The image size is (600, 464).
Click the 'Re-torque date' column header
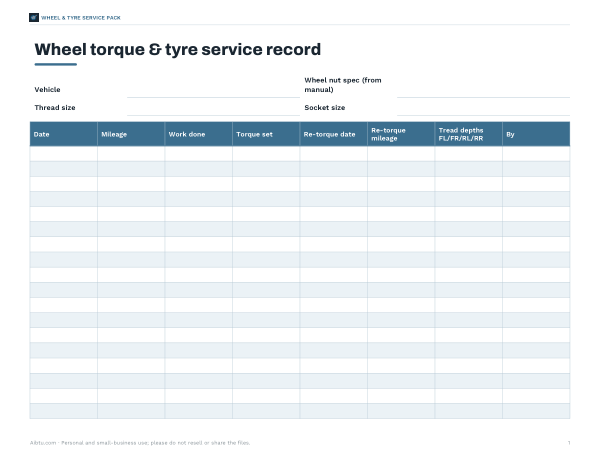tap(334, 134)
